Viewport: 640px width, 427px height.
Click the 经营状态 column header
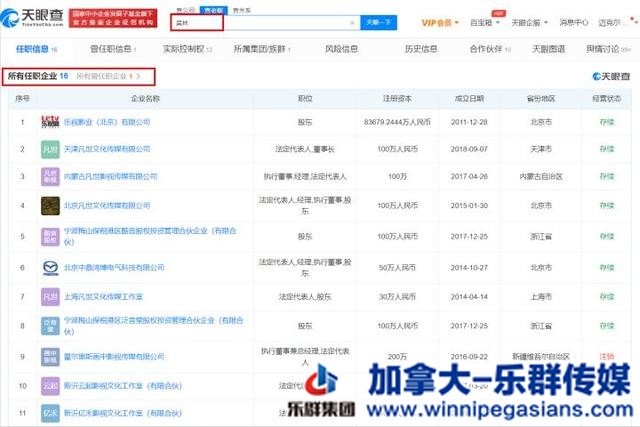coord(607,99)
